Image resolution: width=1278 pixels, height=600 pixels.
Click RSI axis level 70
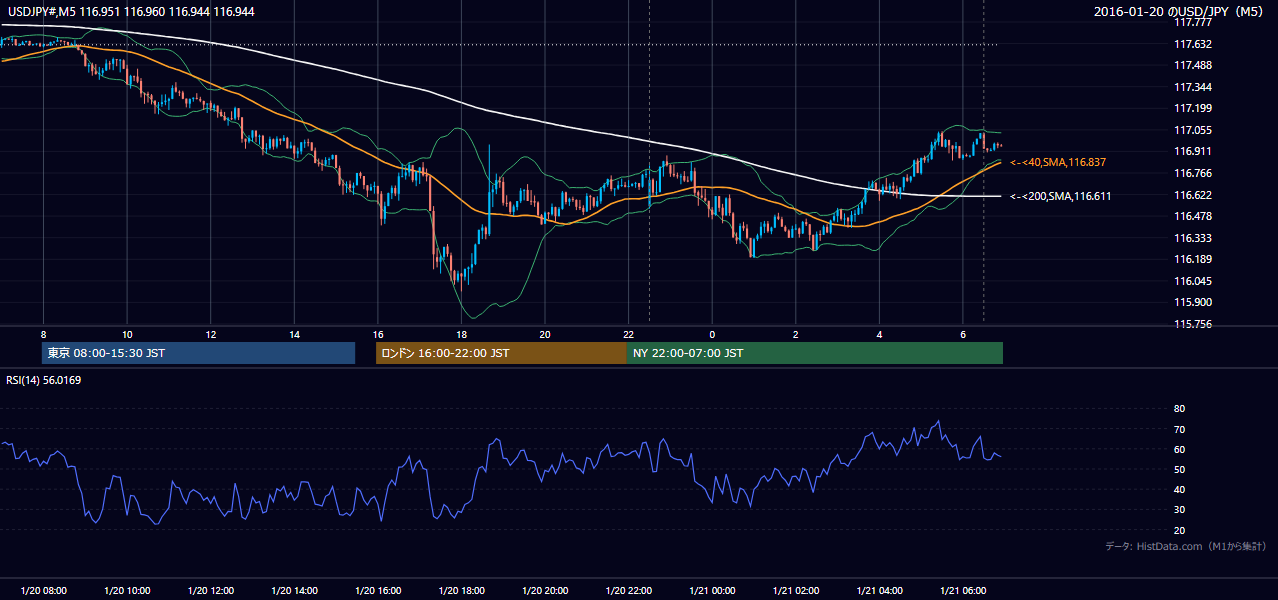click(x=1179, y=429)
